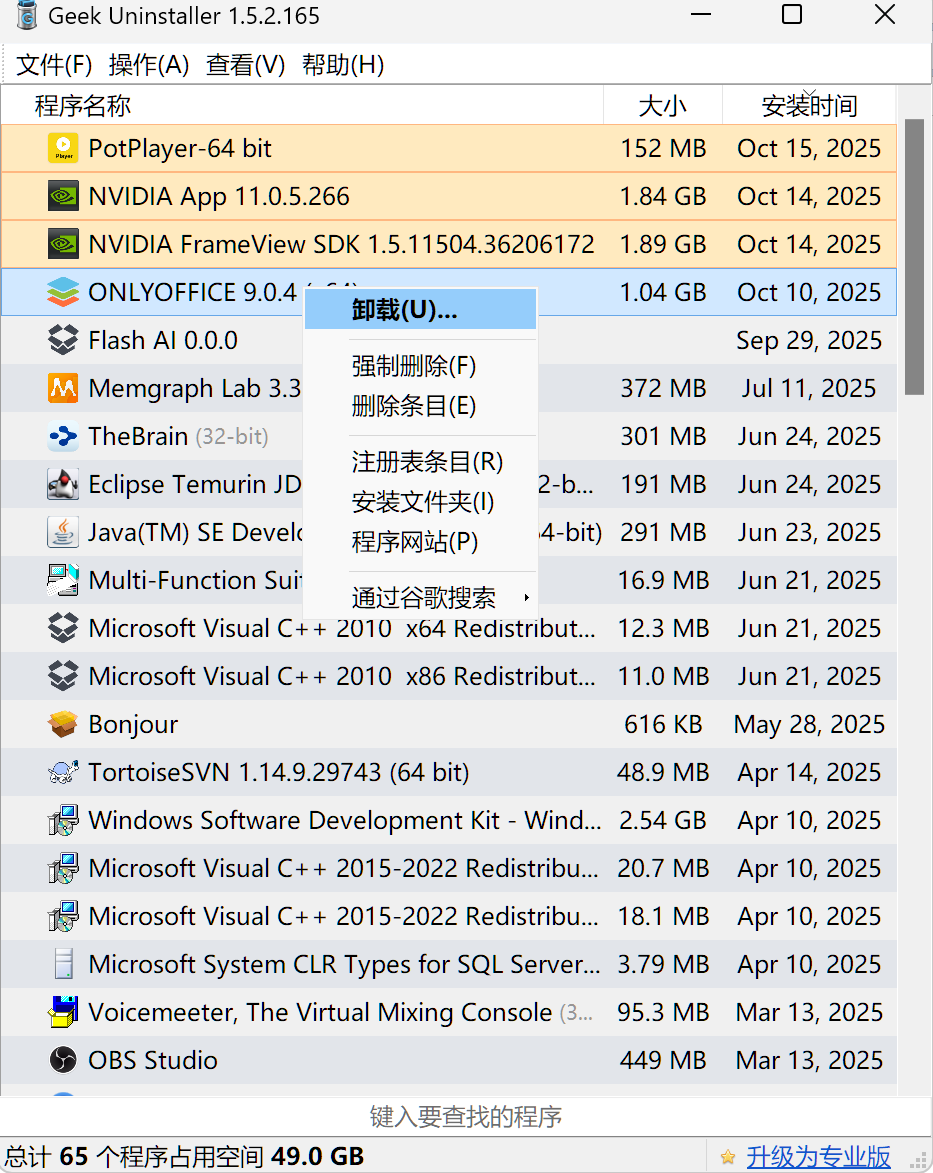Click the Memgraph Lab orange icon
This screenshot has height=1173, width=933.
[63, 389]
